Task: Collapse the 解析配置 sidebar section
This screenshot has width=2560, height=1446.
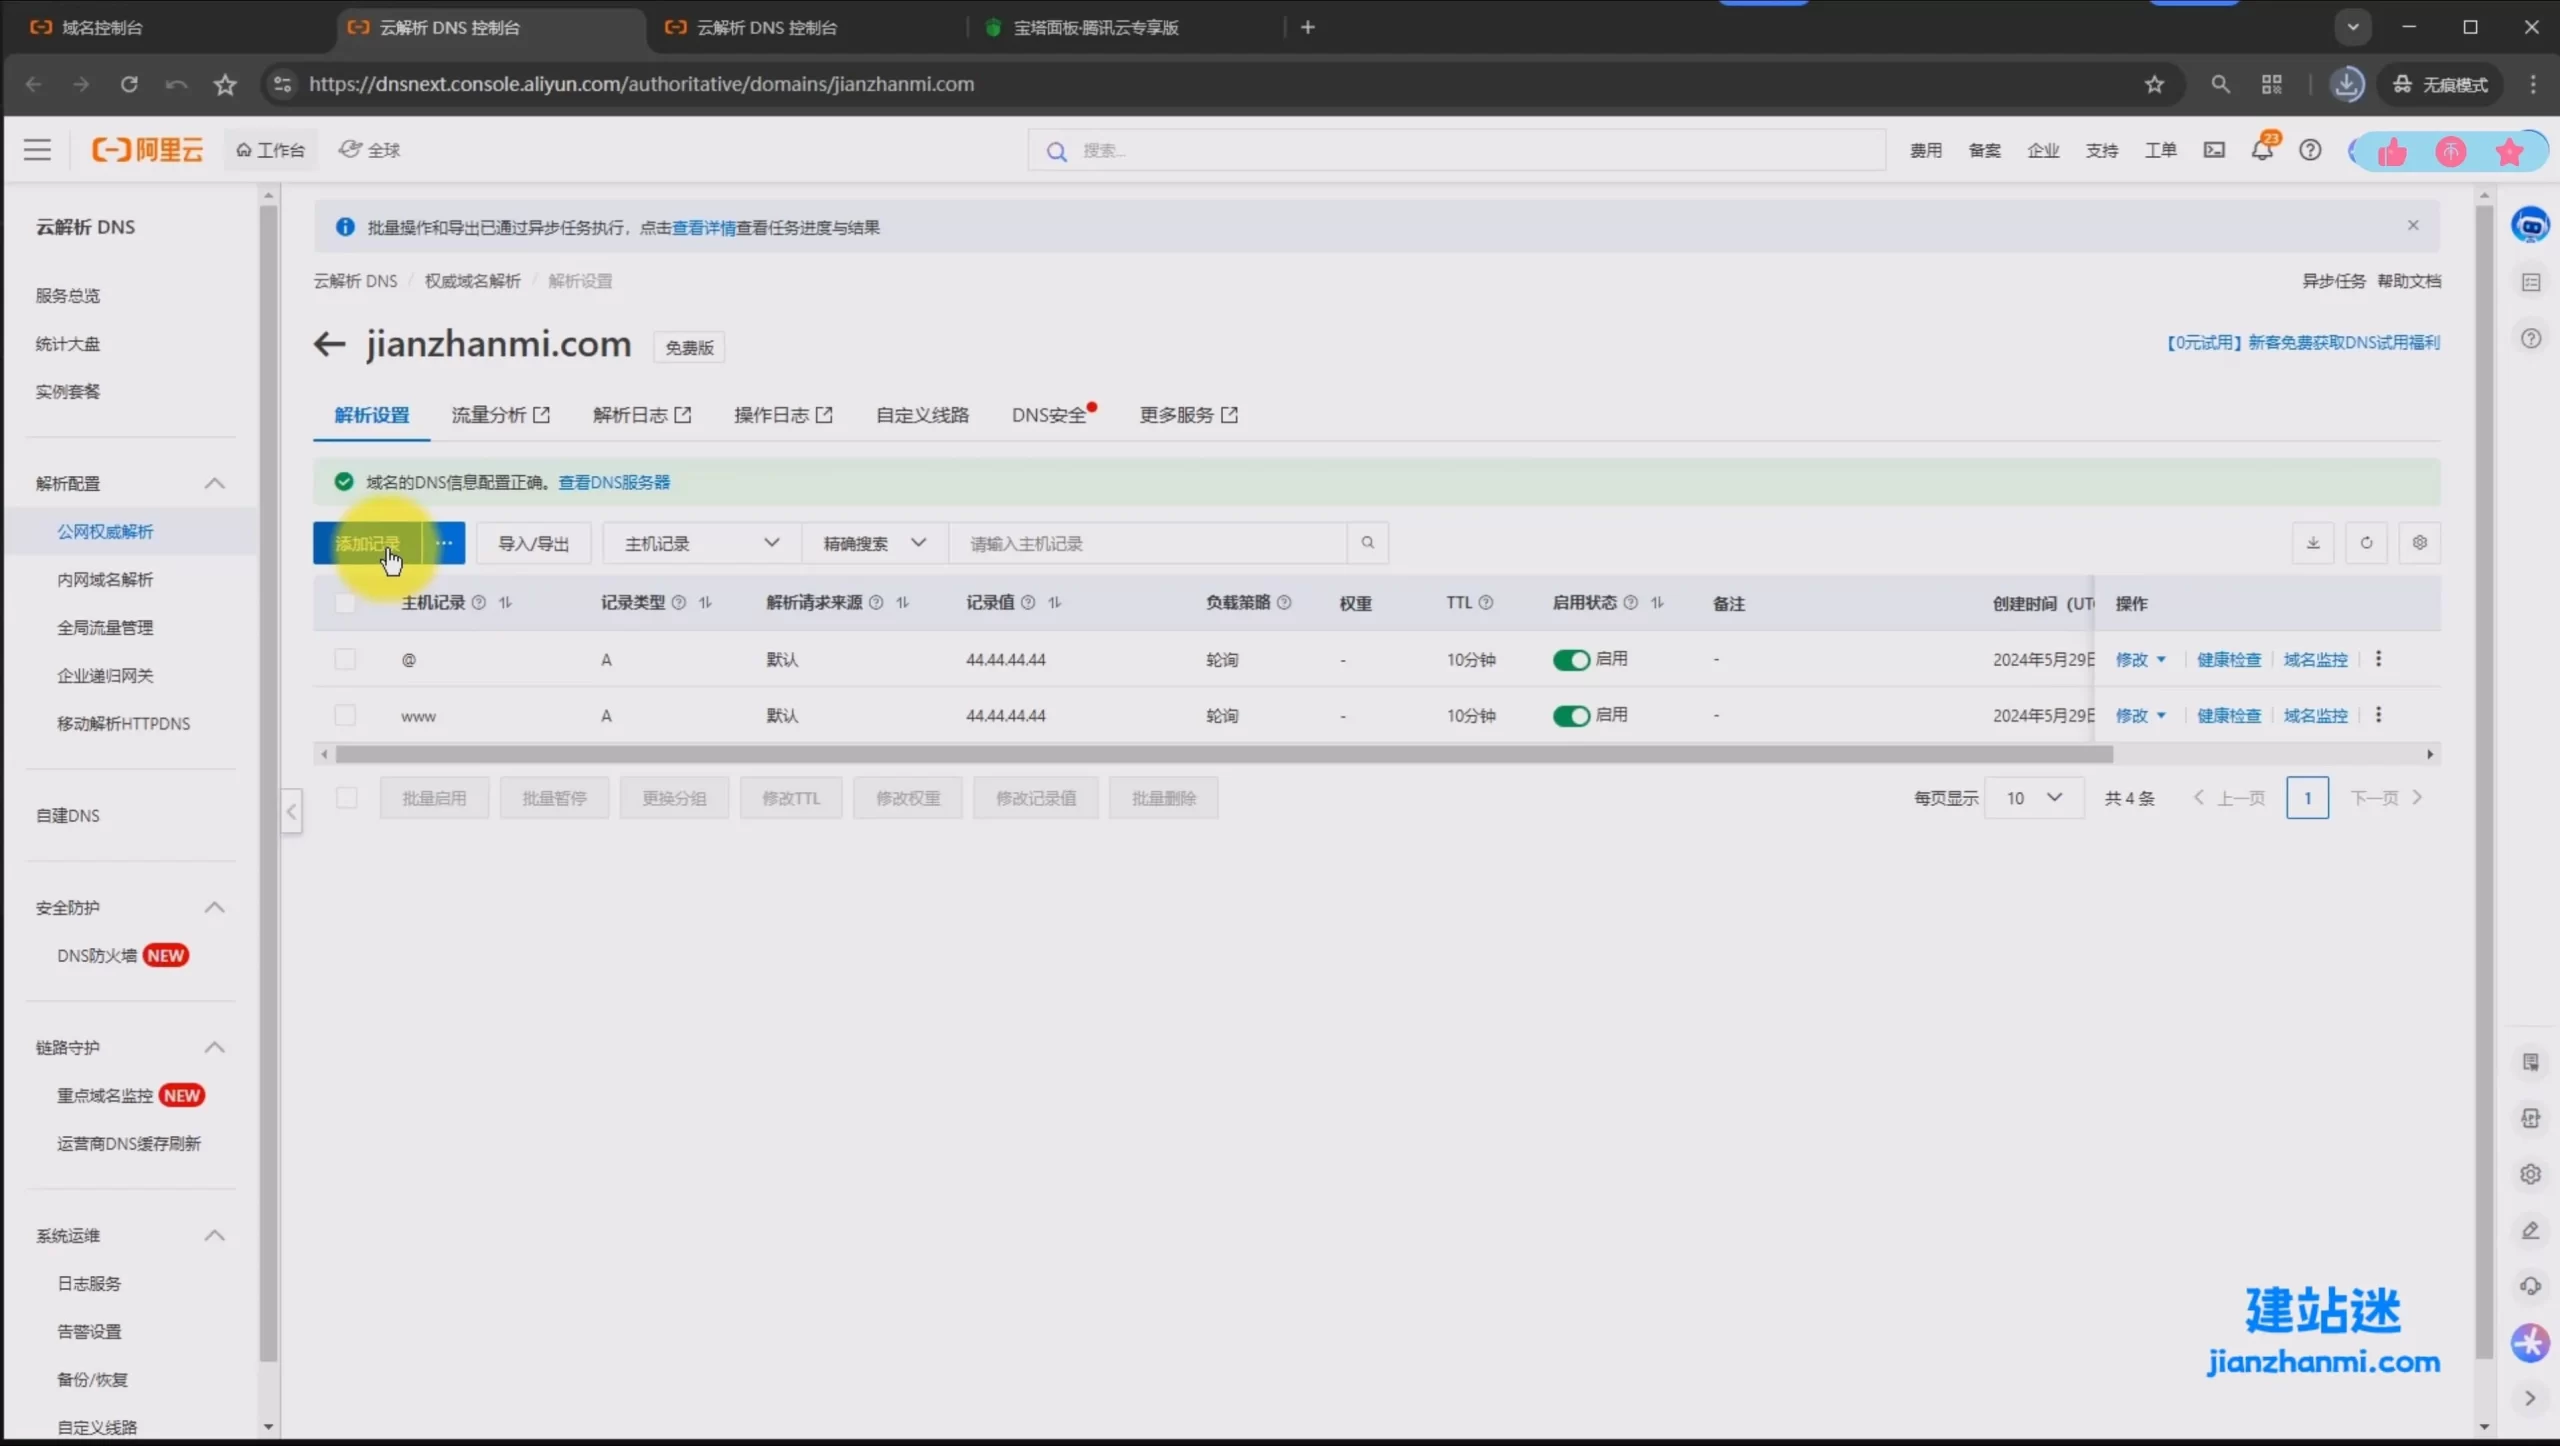Action: click(214, 484)
